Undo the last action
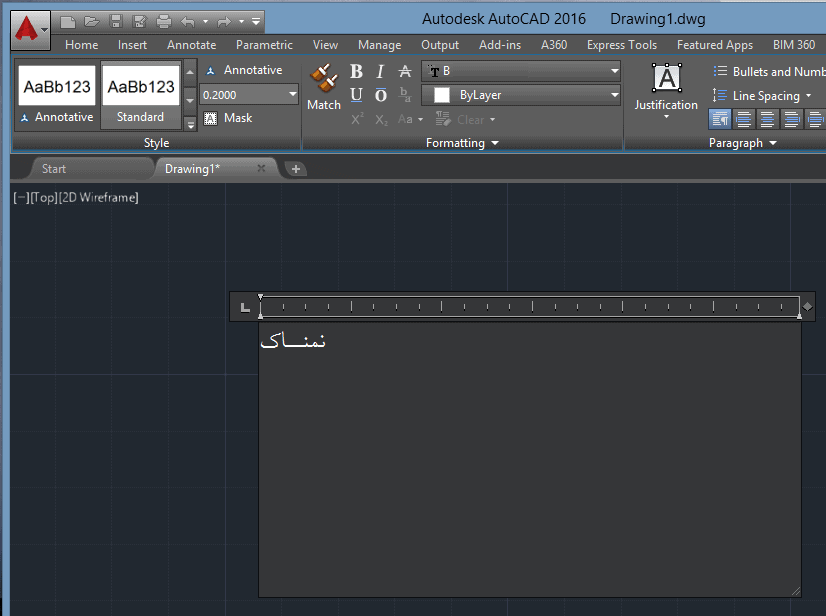826x616 pixels. point(188,22)
